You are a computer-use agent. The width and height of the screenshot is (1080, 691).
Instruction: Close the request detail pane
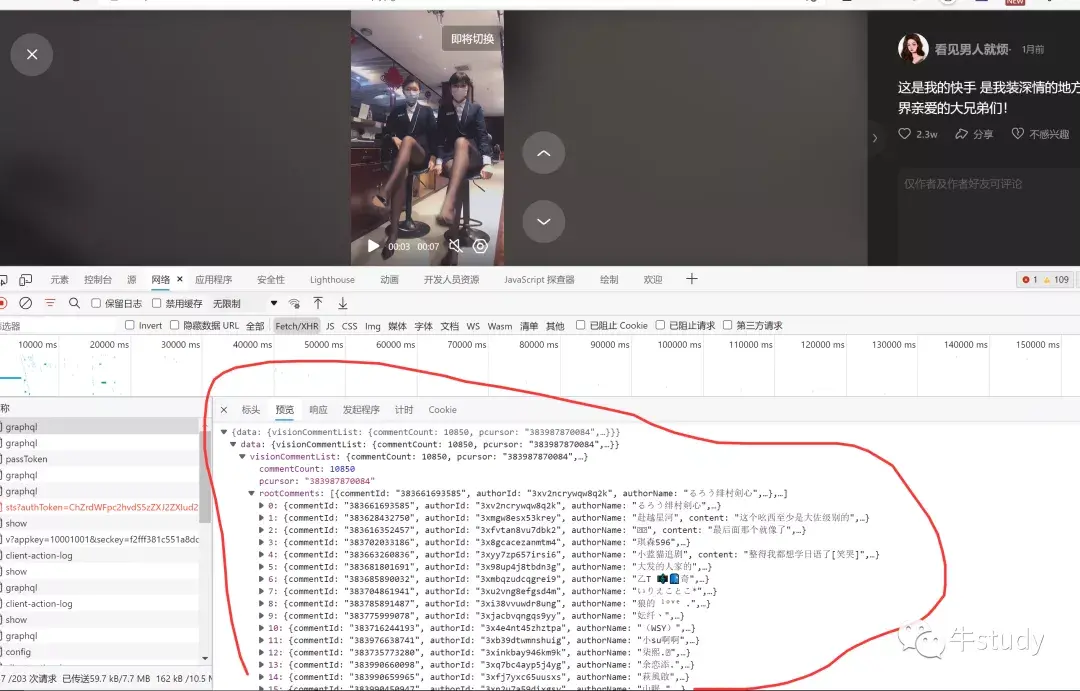[224, 410]
